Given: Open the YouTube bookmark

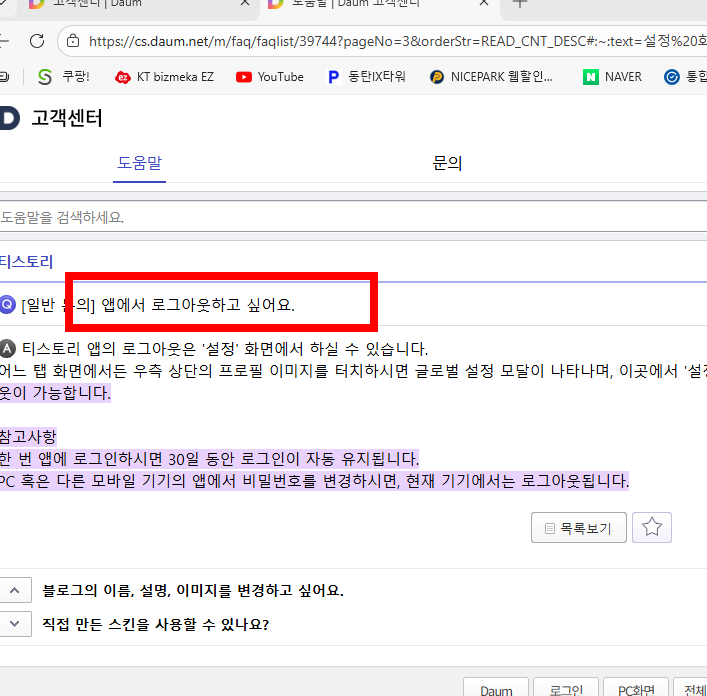Looking at the screenshot, I should pos(270,77).
